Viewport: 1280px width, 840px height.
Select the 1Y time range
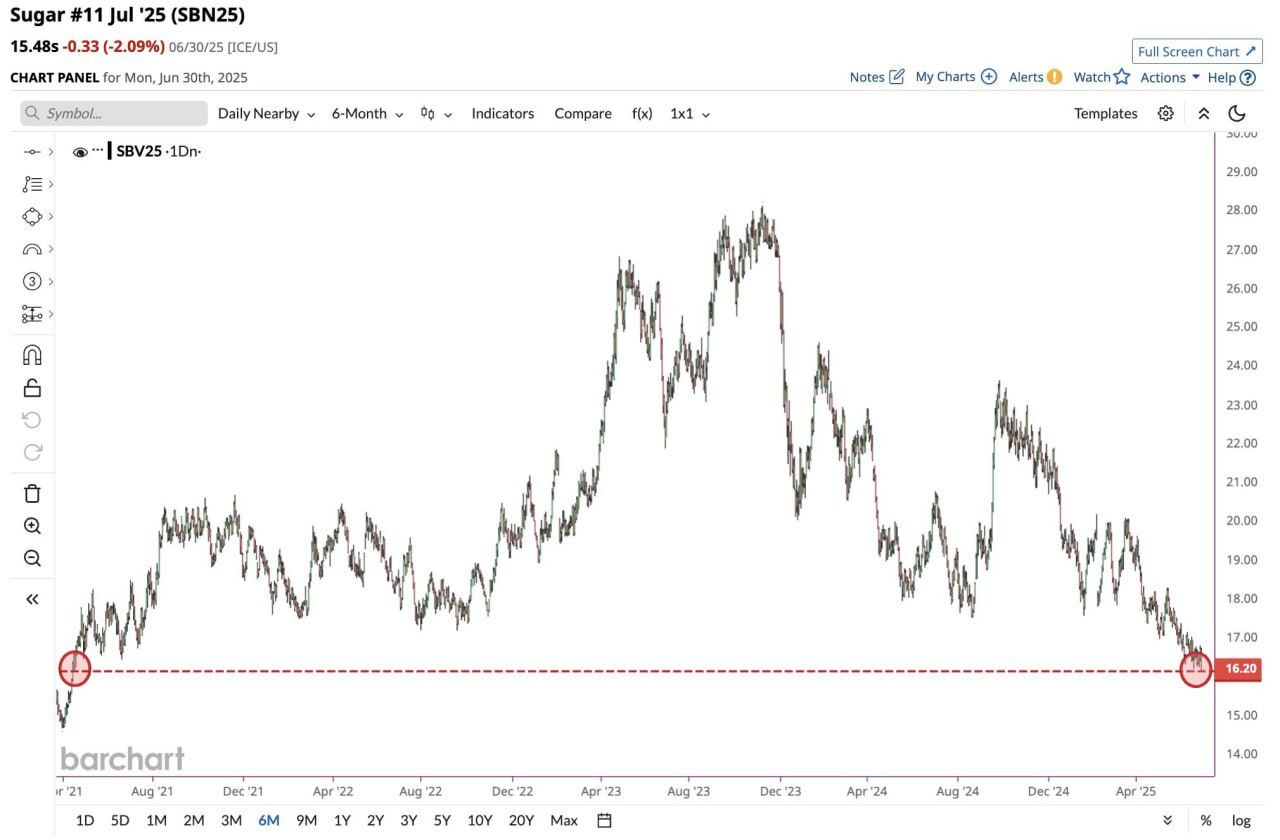point(342,820)
